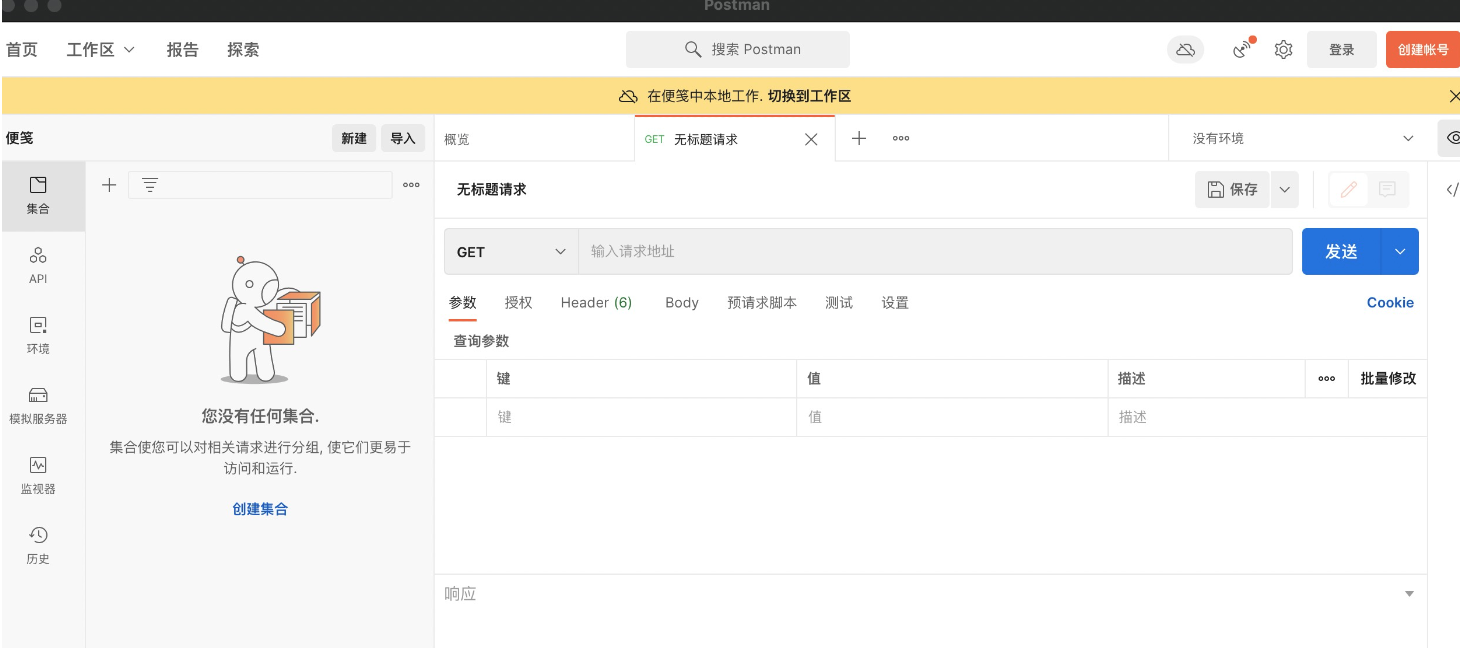Expand the 响应 response panel arrow
Image resolution: width=1460 pixels, height=648 pixels.
click(1409, 594)
